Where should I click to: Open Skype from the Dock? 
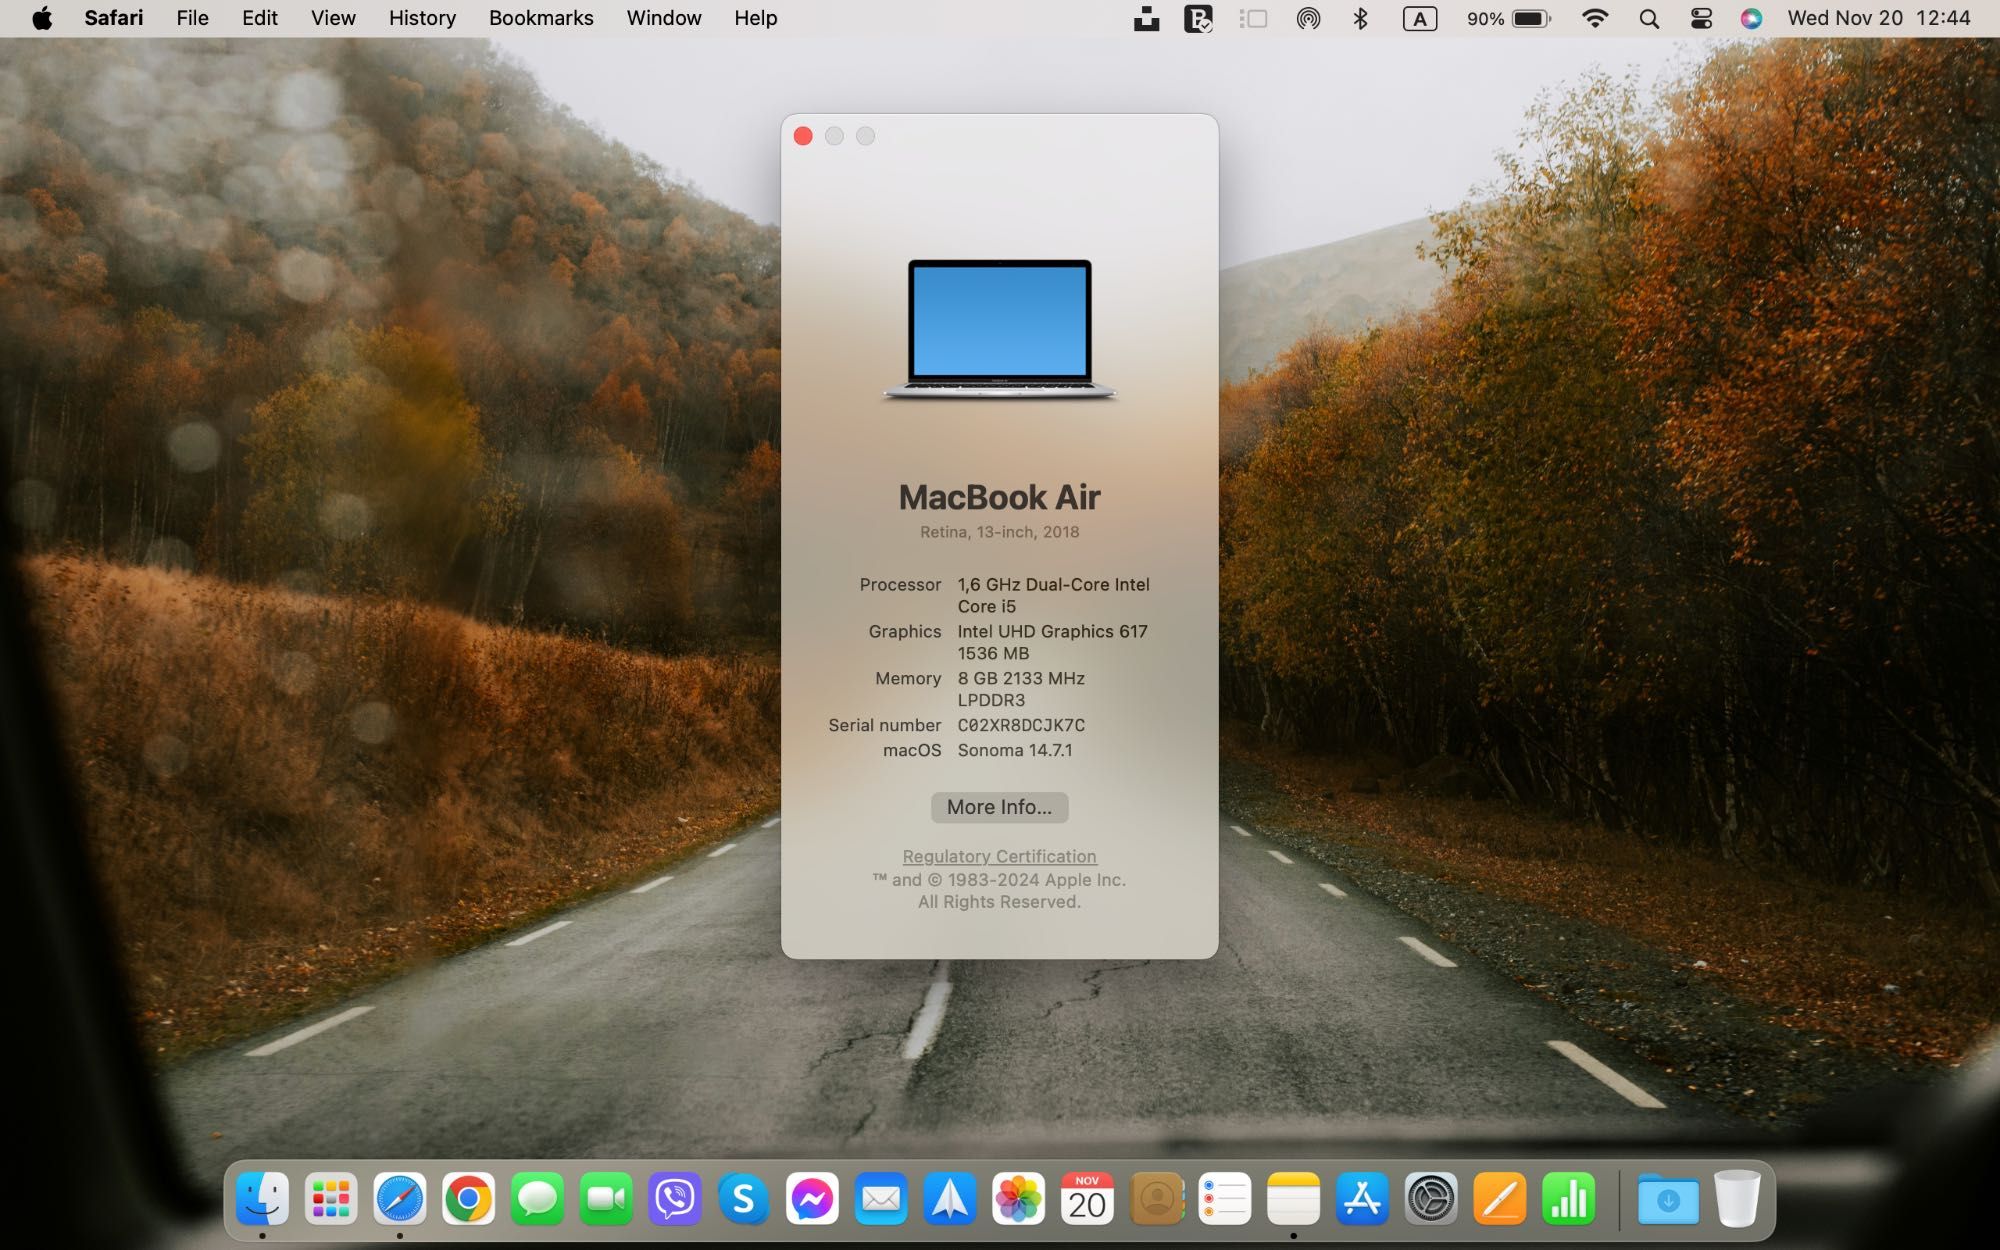coord(743,1198)
